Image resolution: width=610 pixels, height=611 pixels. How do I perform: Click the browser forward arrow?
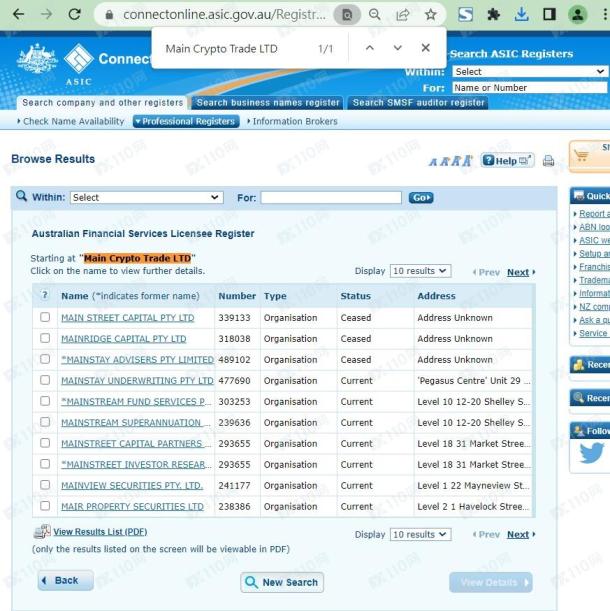(x=47, y=15)
